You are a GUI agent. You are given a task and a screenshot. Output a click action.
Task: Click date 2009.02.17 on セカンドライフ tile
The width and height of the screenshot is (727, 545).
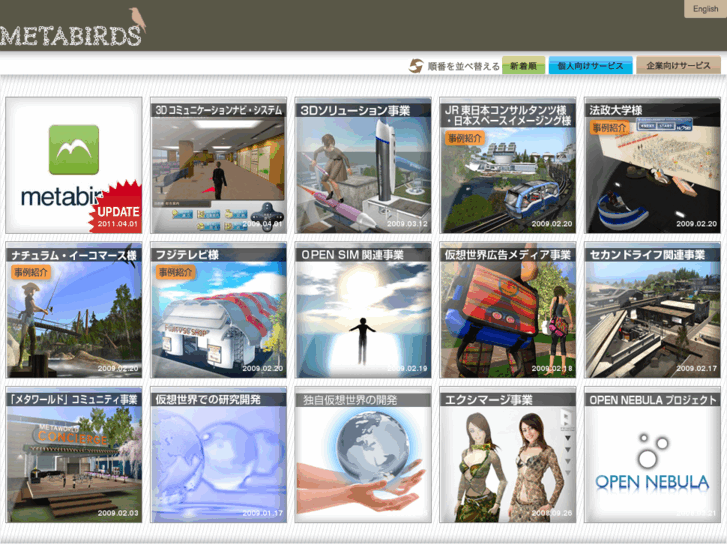(x=696, y=368)
